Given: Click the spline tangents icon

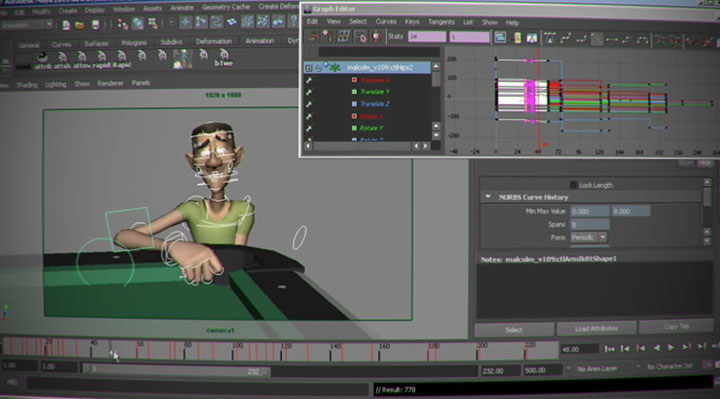Looking at the screenshot, I should click(x=565, y=39).
